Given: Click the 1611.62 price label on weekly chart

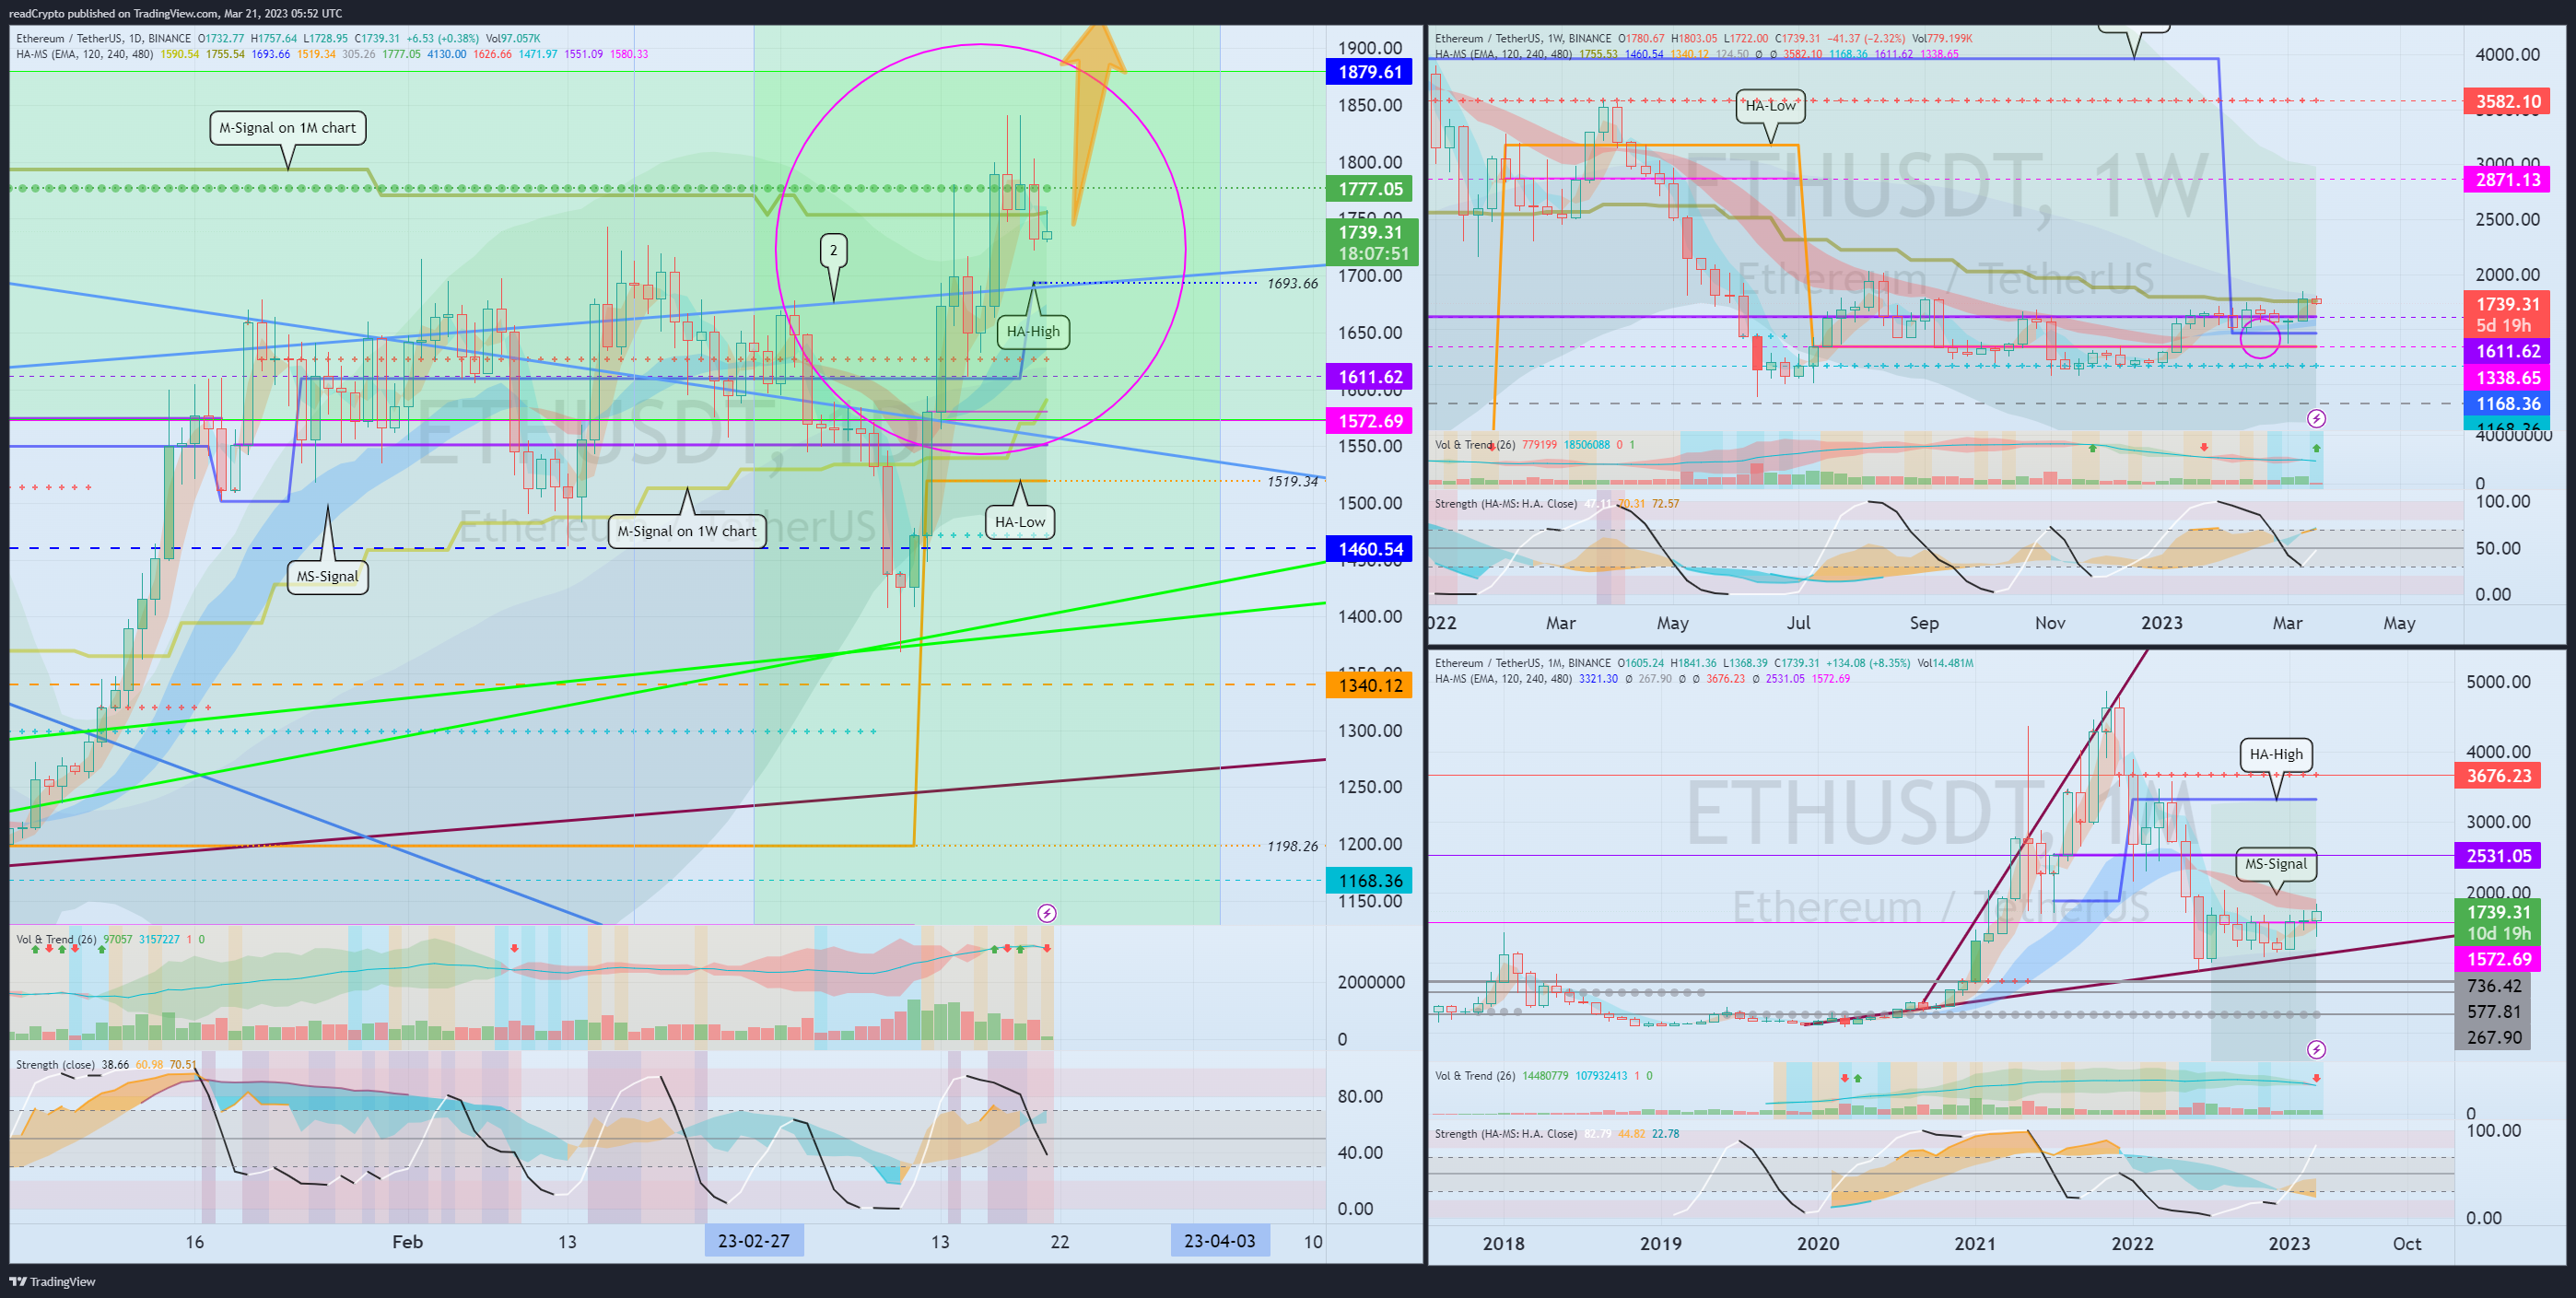Looking at the screenshot, I should coord(2506,351).
